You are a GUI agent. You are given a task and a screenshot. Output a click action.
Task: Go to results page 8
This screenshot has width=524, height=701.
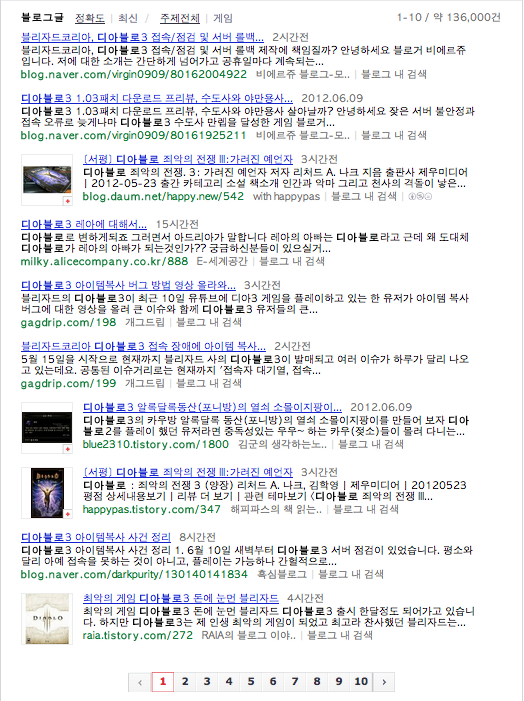(317, 682)
